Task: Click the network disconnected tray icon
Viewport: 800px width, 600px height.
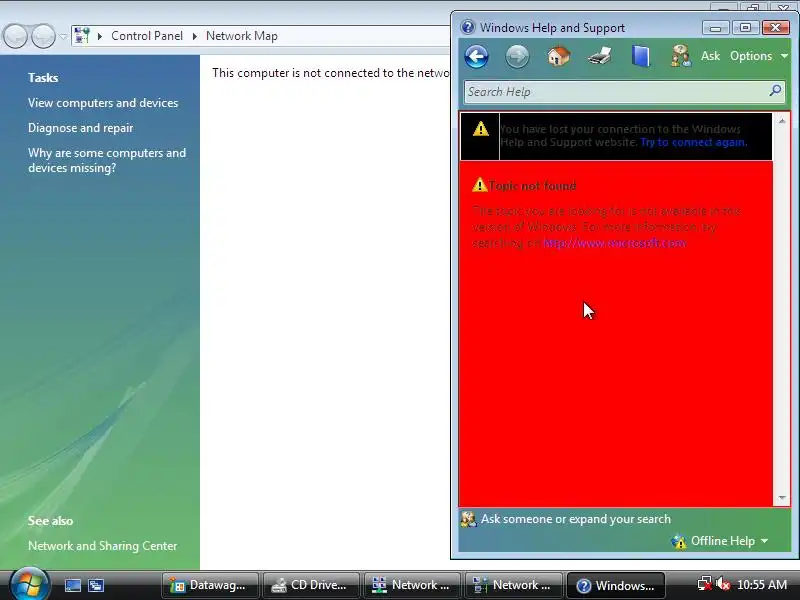Action: [705, 584]
